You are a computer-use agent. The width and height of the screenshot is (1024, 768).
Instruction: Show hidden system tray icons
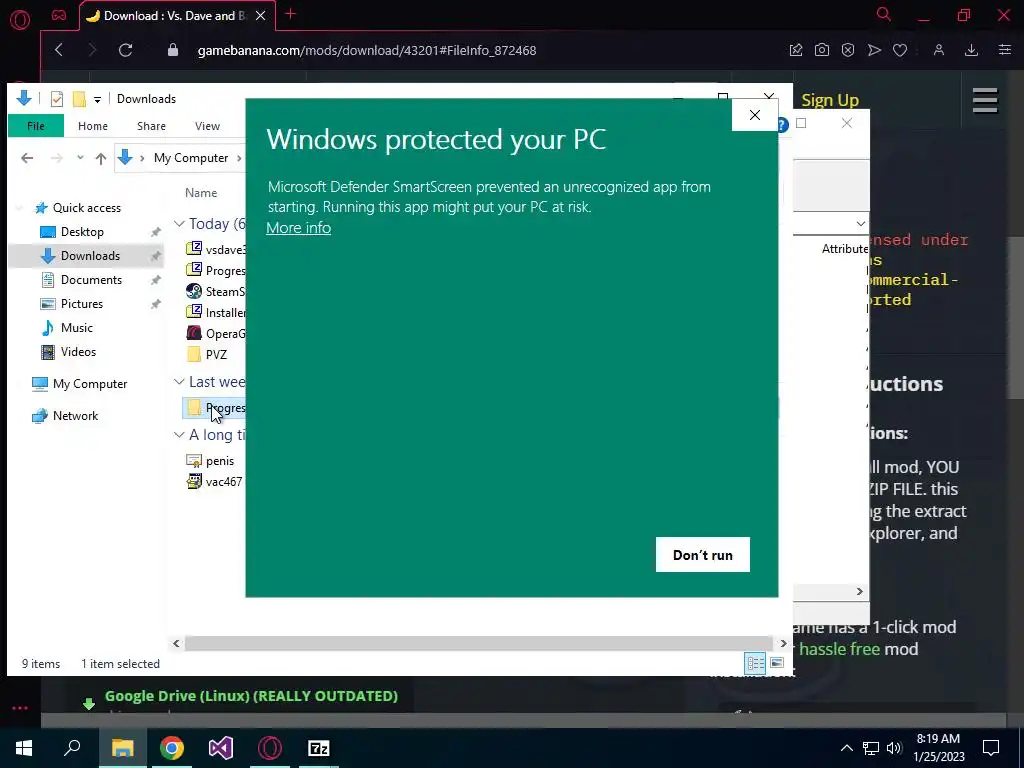pos(846,748)
